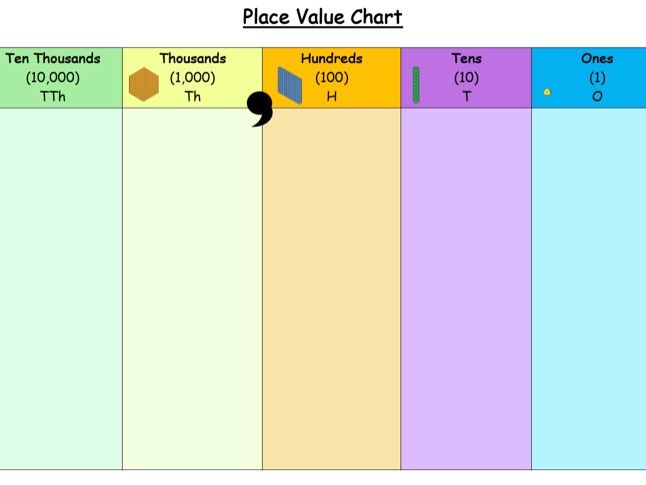Click the light green Ten Thousands column body

[61, 289]
